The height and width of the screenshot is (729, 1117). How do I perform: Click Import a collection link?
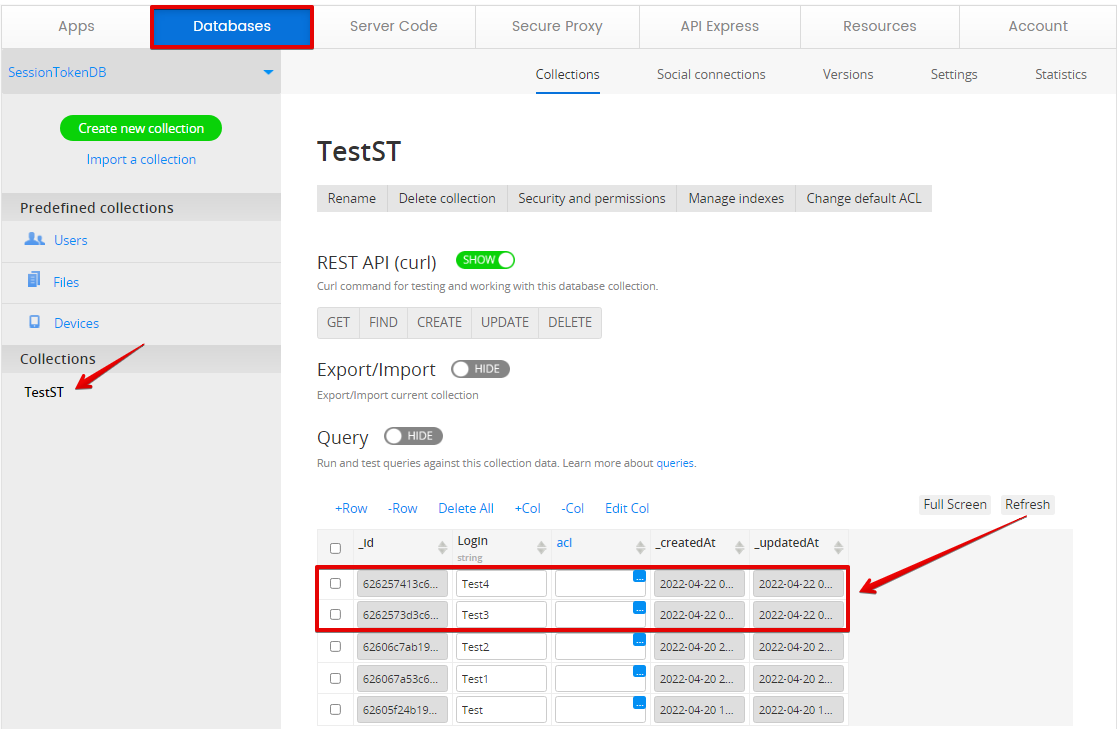coord(141,160)
